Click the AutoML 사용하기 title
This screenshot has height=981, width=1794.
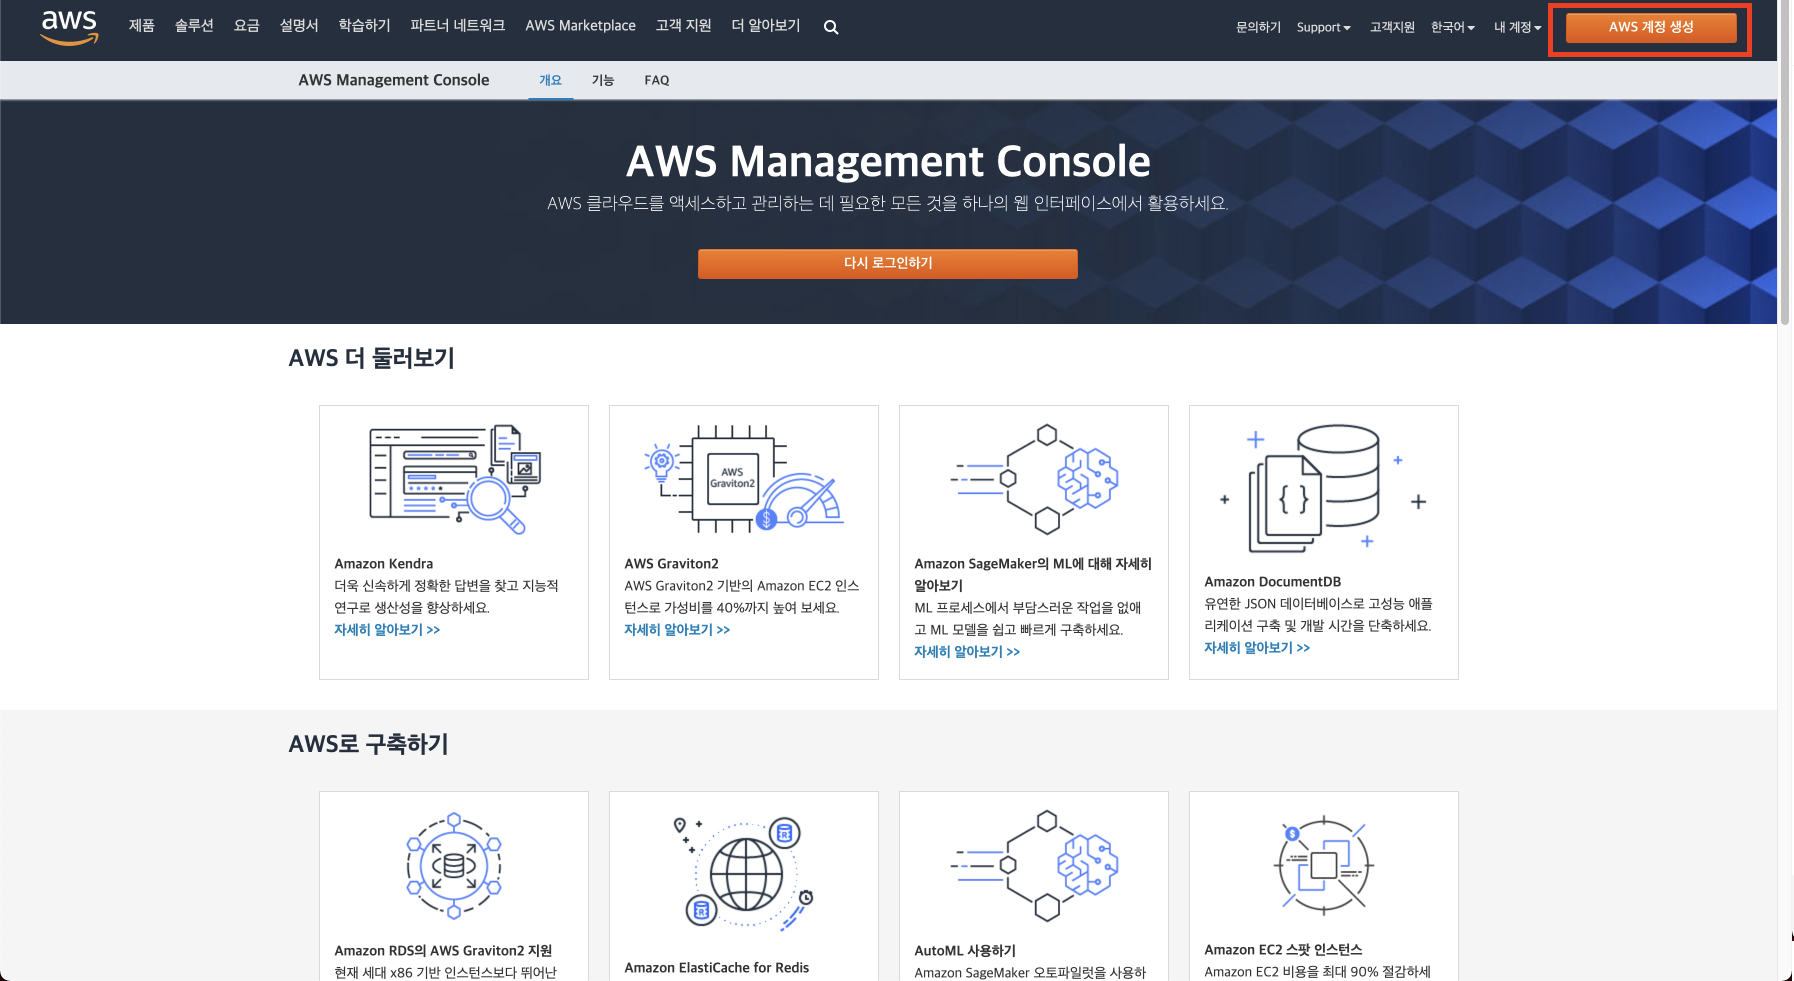click(965, 951)
